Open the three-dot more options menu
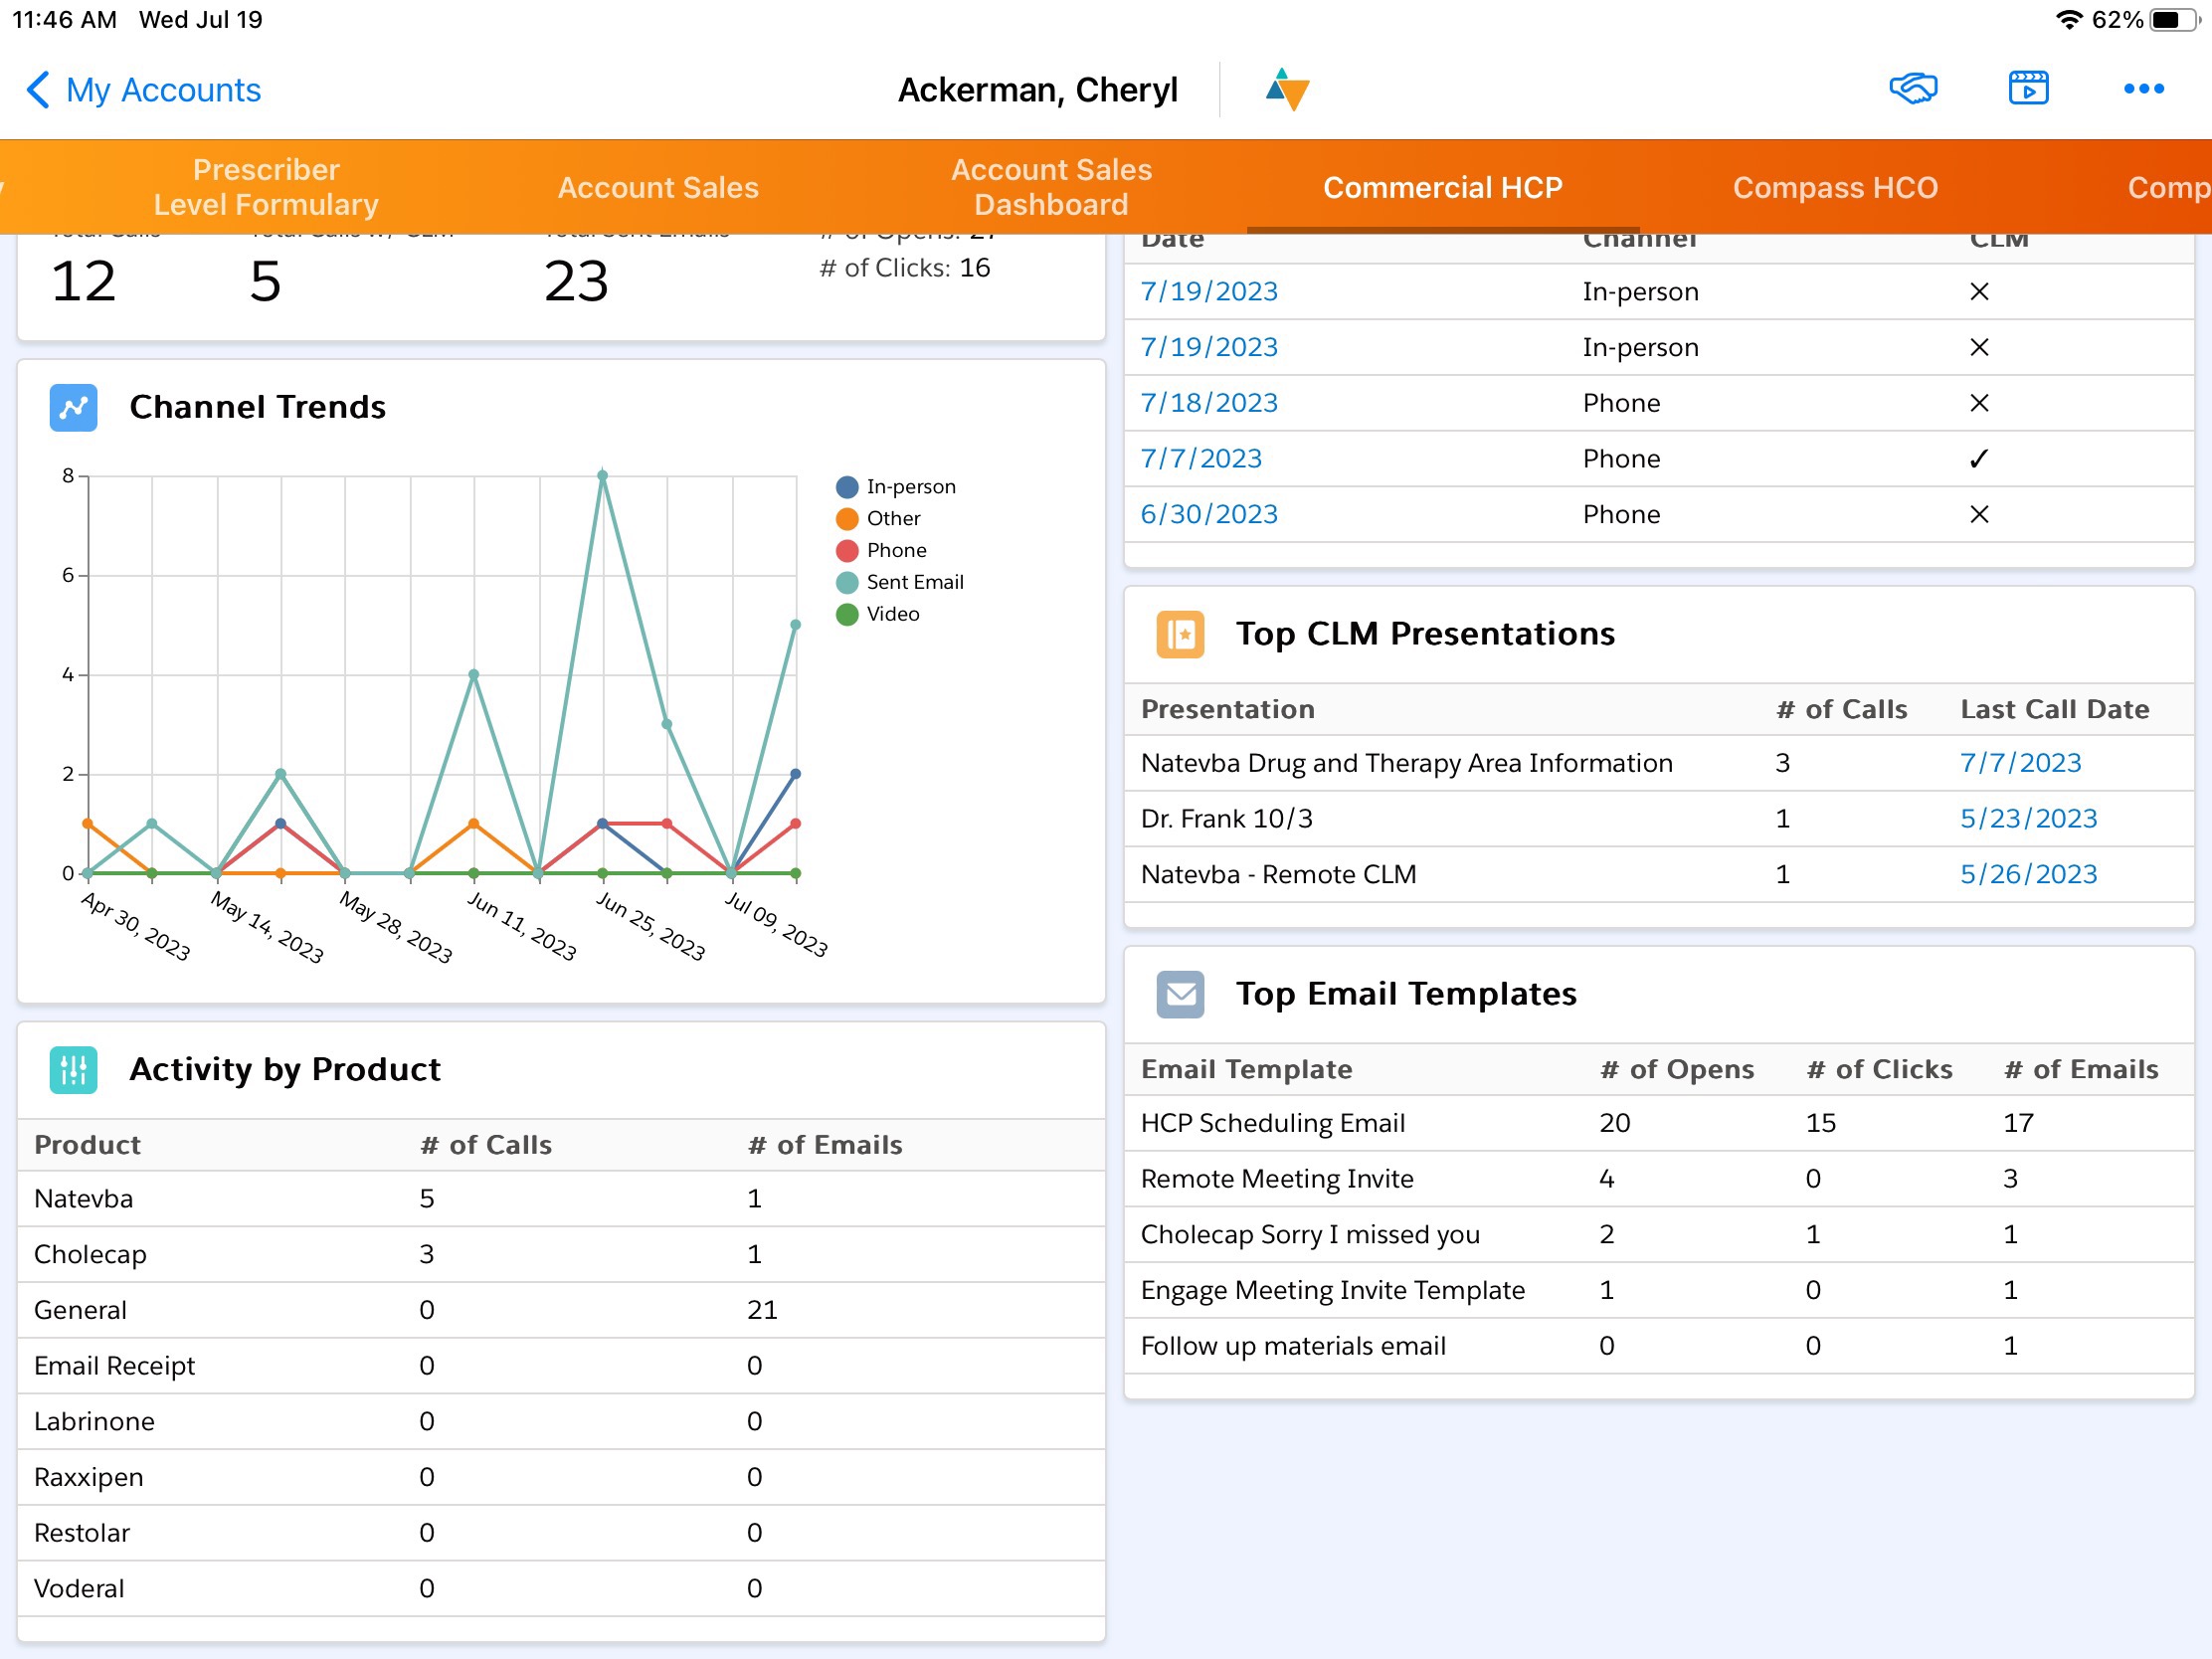Image resolution: width=2212 pixels, height=1659 pixels. point(2143,89)
